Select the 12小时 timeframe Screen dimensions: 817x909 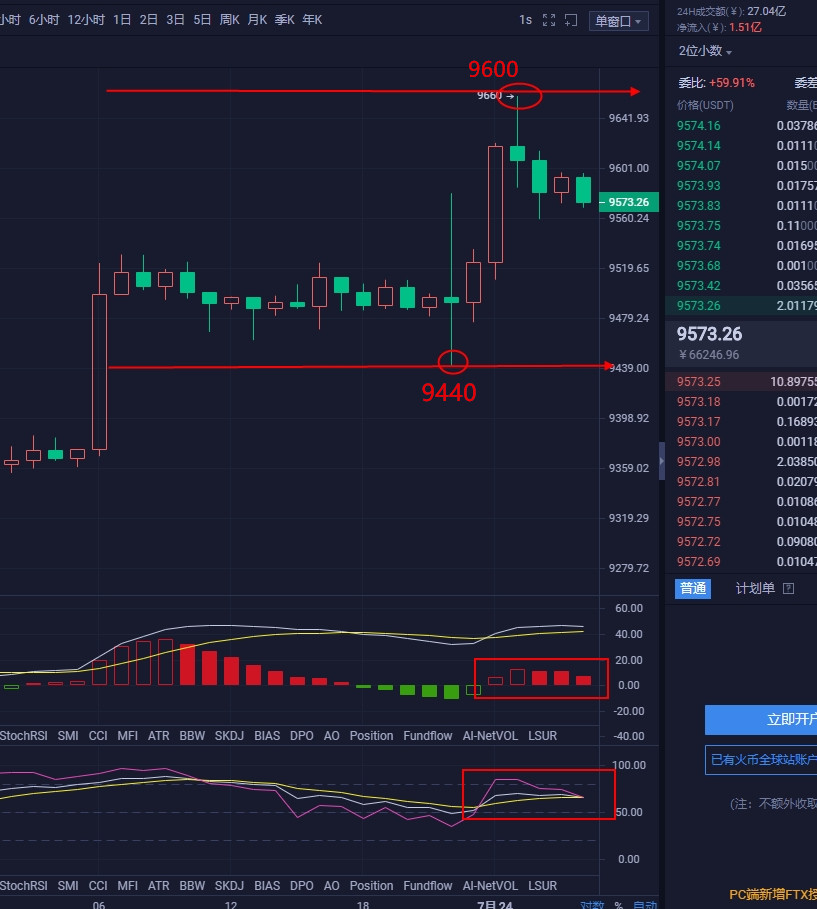[x=85, y=20]
